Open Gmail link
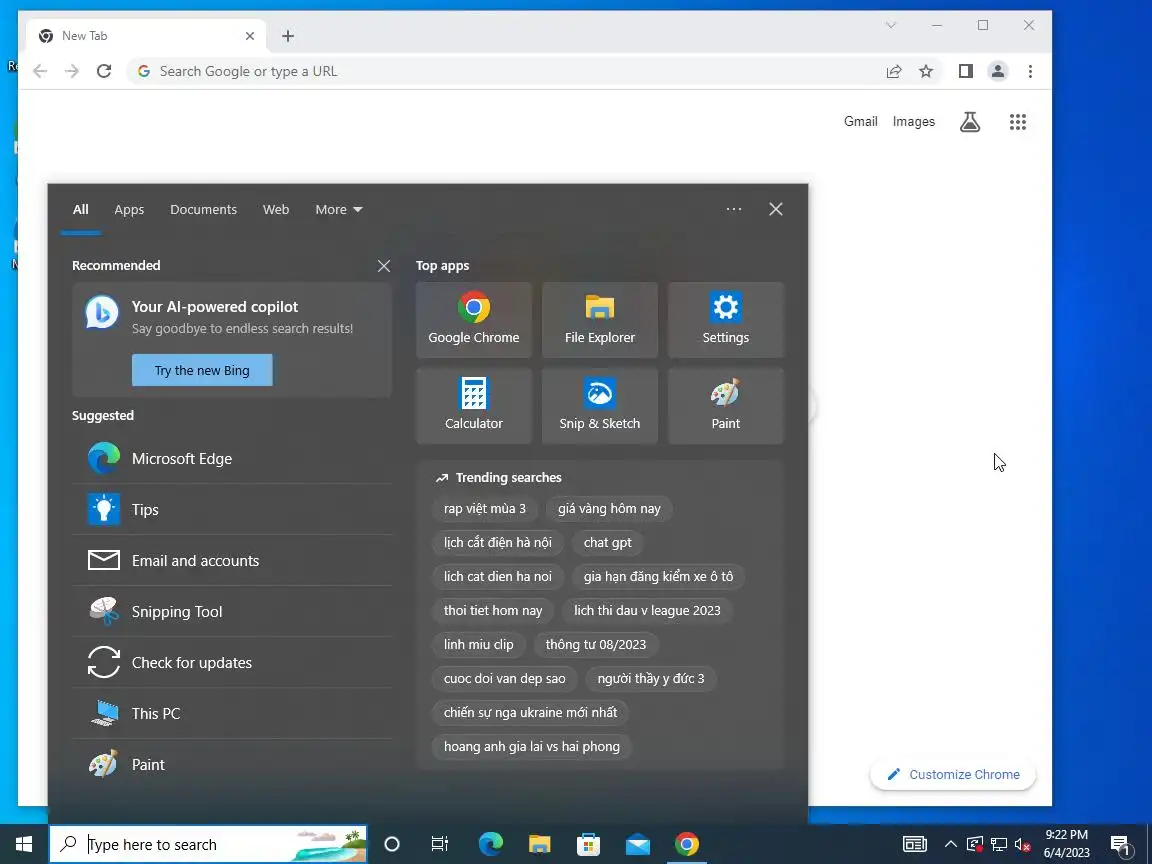The height and width of the screenshot is (864, 1152). (860, 121)
